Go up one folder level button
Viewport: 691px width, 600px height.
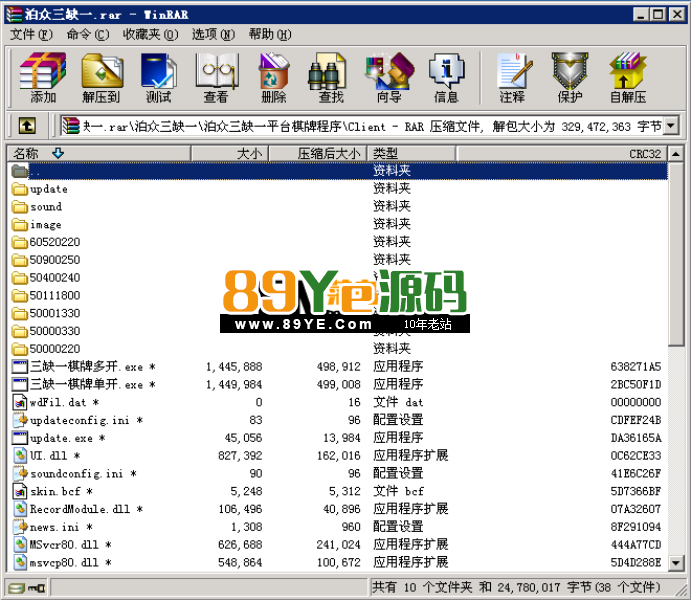[x=27, y=126]
